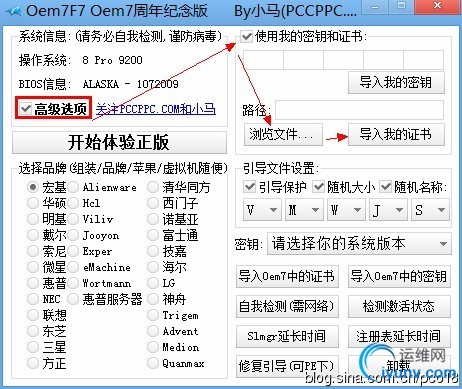The height and width of the screenshot is (389, 462).
Task: Select the 惠普服务器 radio button
Action: (x=73, y=299)
